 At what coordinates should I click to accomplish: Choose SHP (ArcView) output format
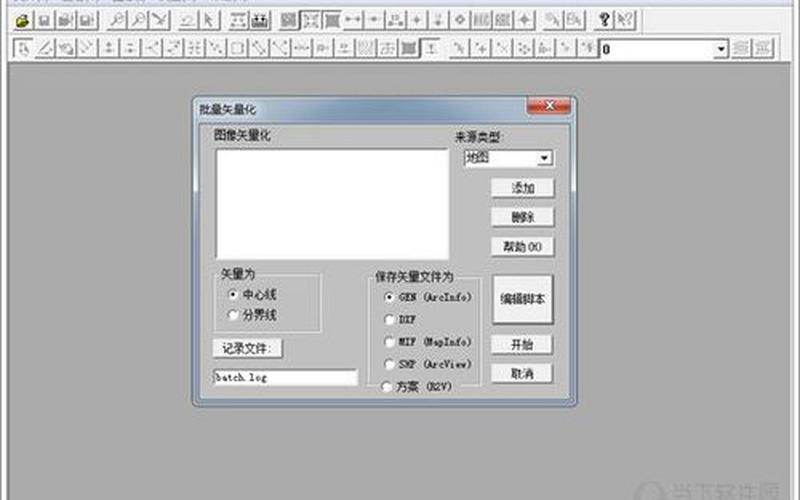click(428, 364)
